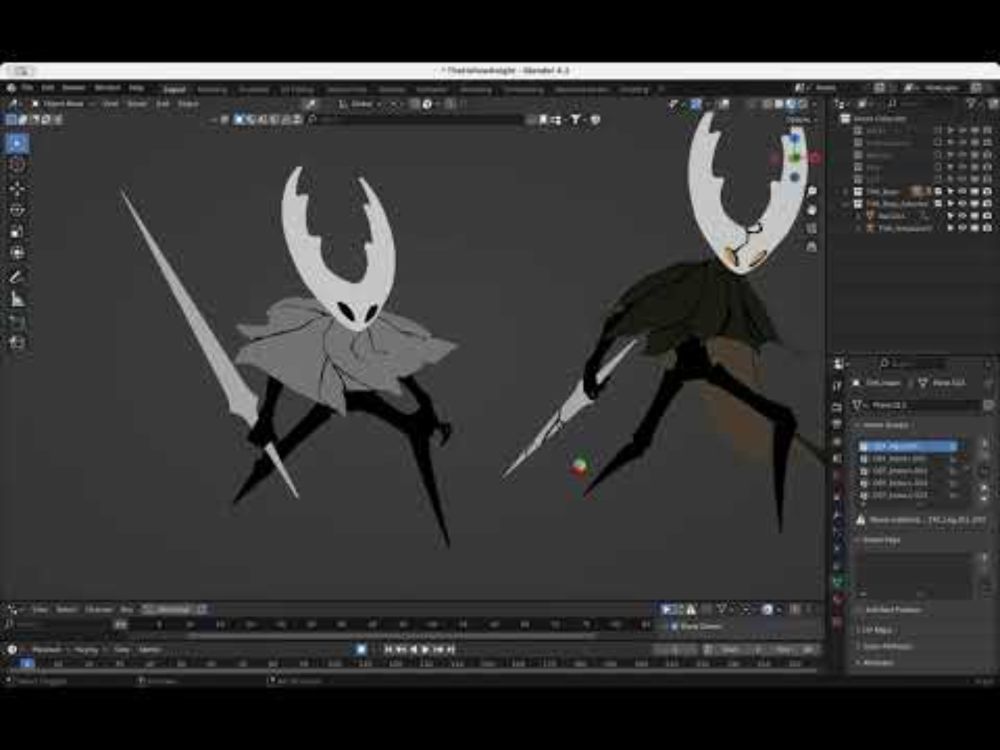Open the Edit menu
Image resolution: width=1000 pixels, height=750 pixels.
48,88
